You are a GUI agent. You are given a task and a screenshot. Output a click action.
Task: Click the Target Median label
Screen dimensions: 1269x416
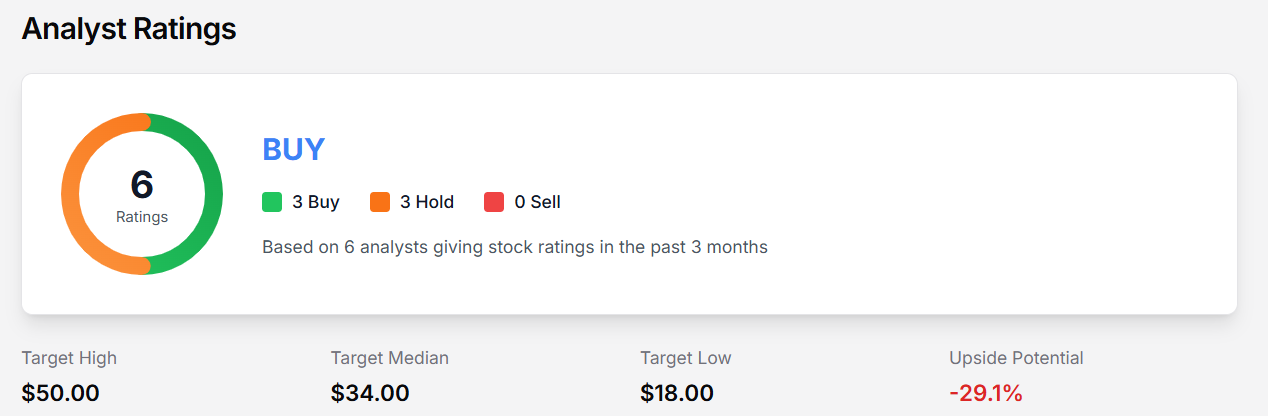point(390,358)
